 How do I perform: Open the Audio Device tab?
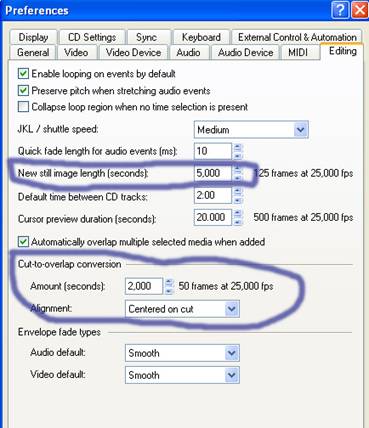click(x=246, y=52)
